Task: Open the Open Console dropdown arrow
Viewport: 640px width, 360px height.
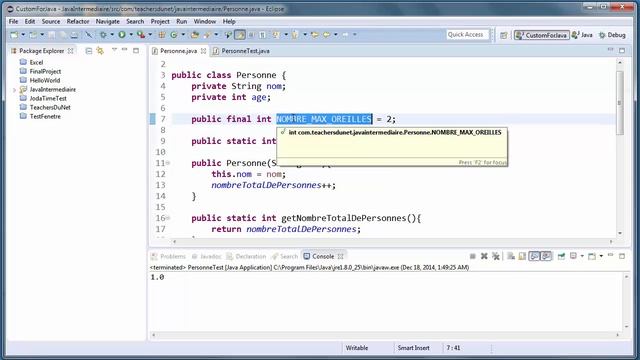Action: [x=601, y=256]
